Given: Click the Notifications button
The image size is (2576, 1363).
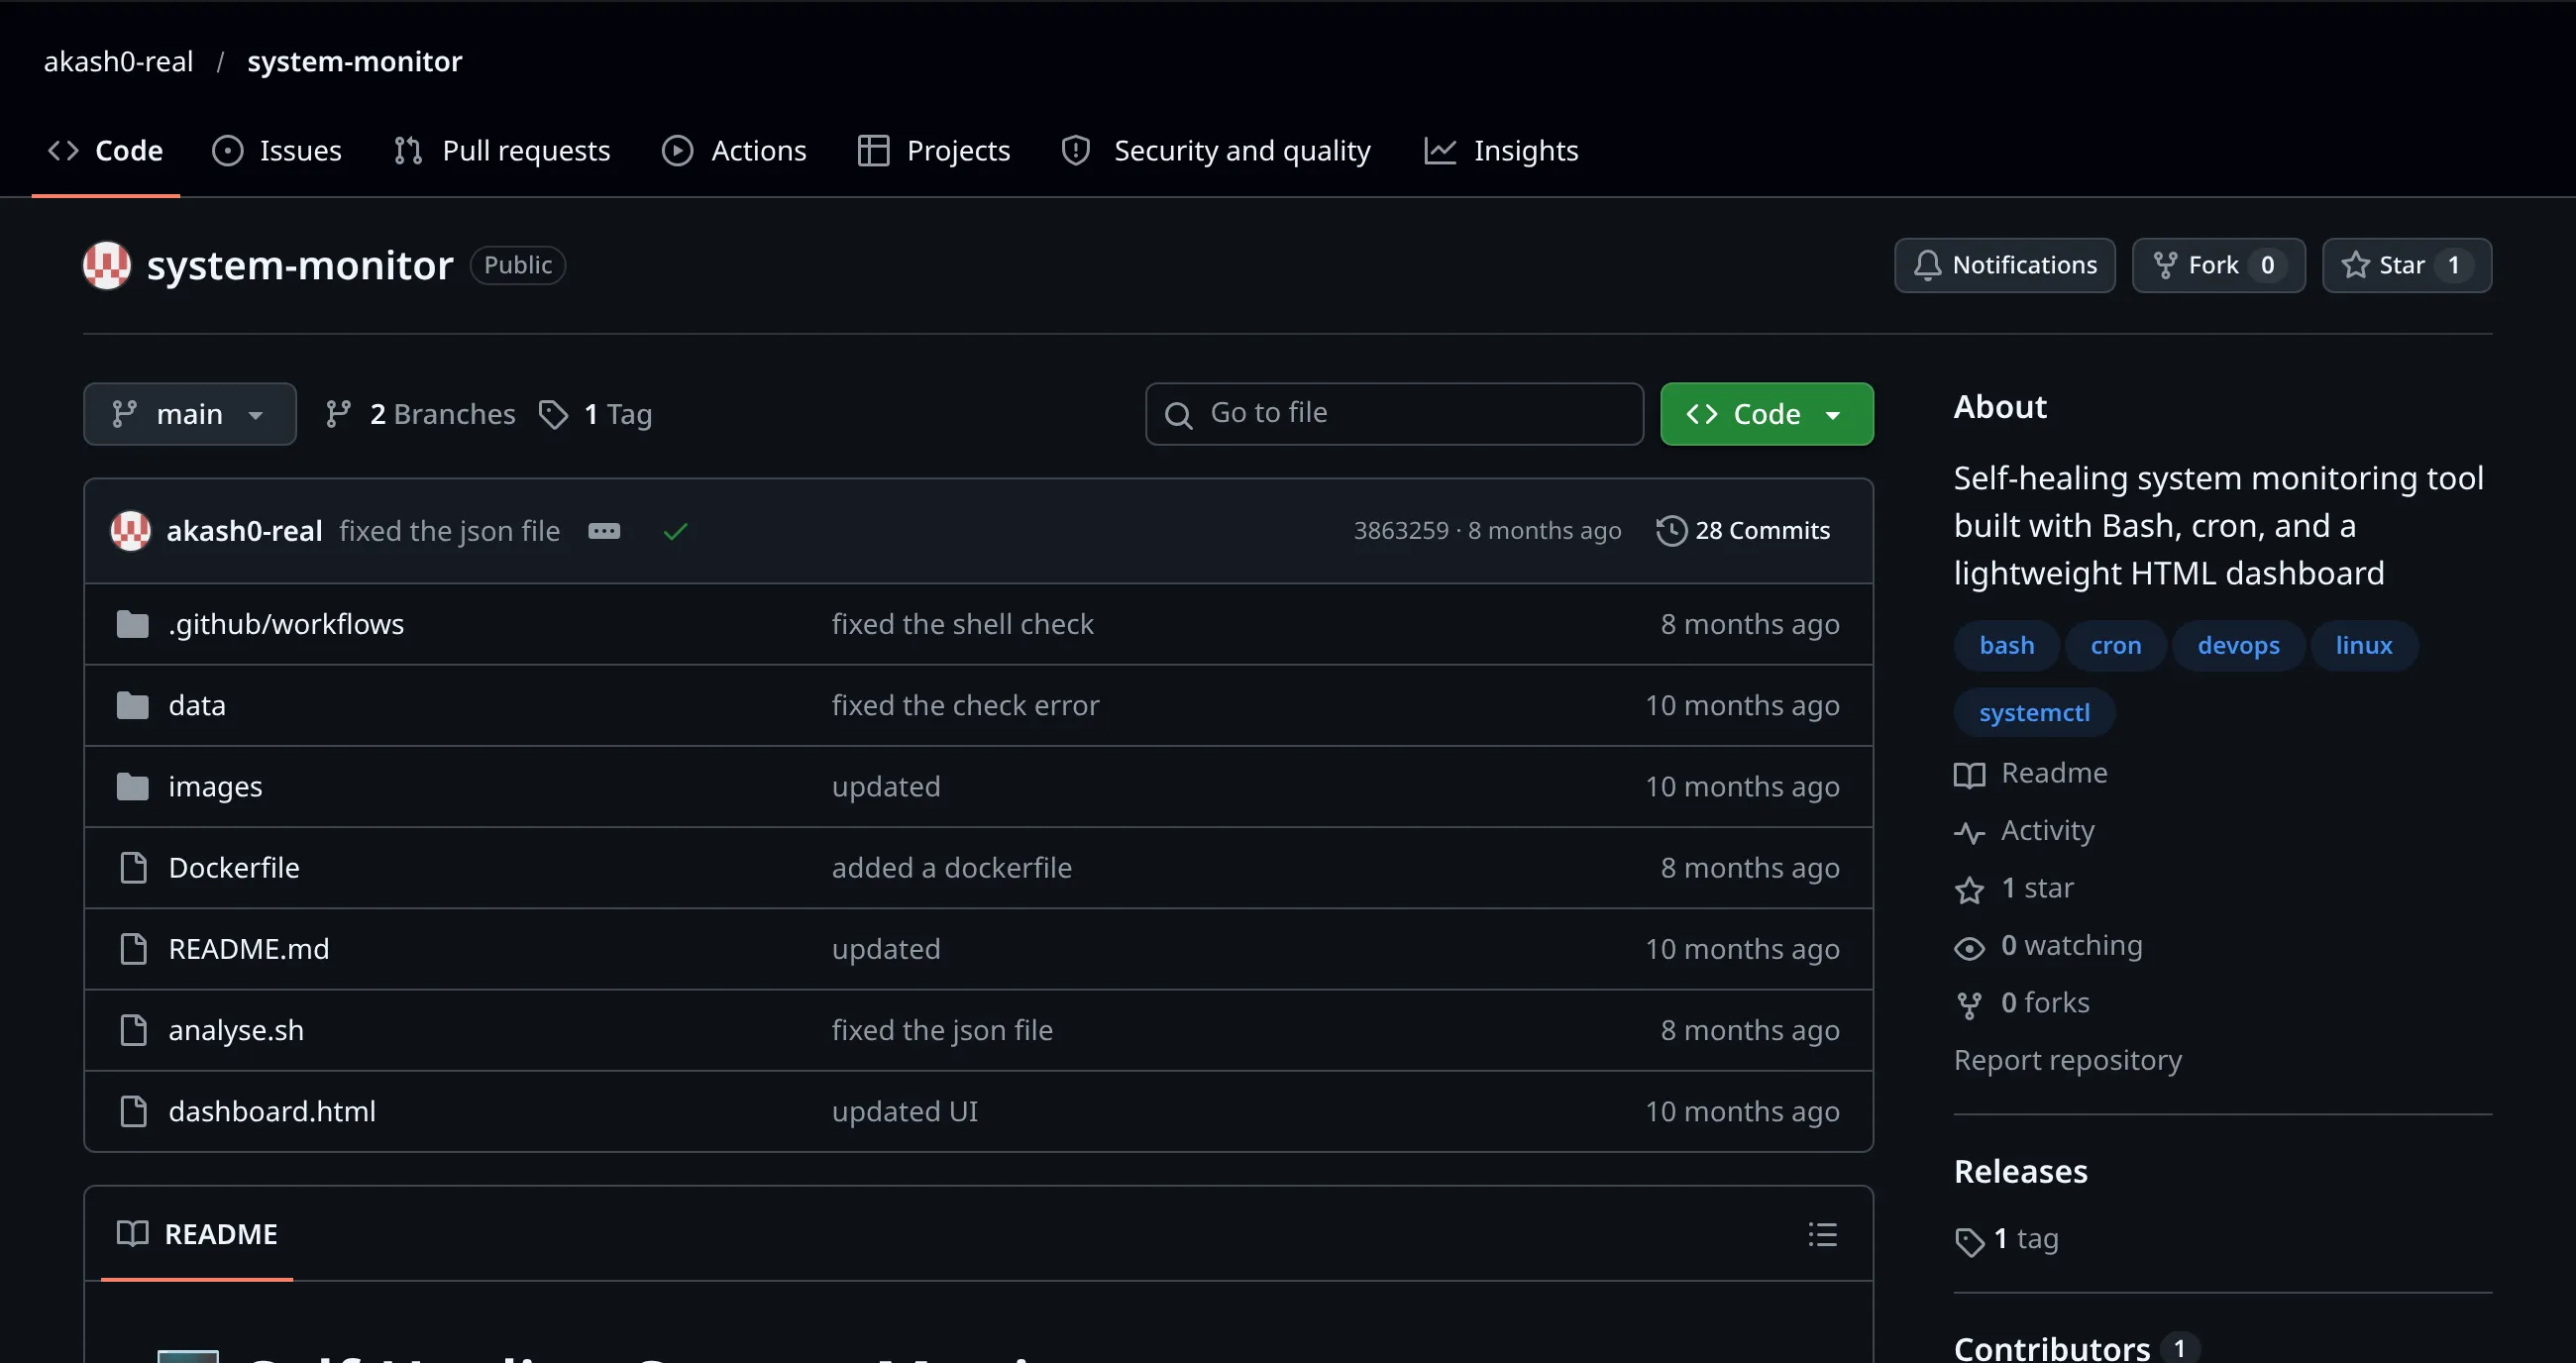Looking at the screenshot, I should [x=2004, y=265].
